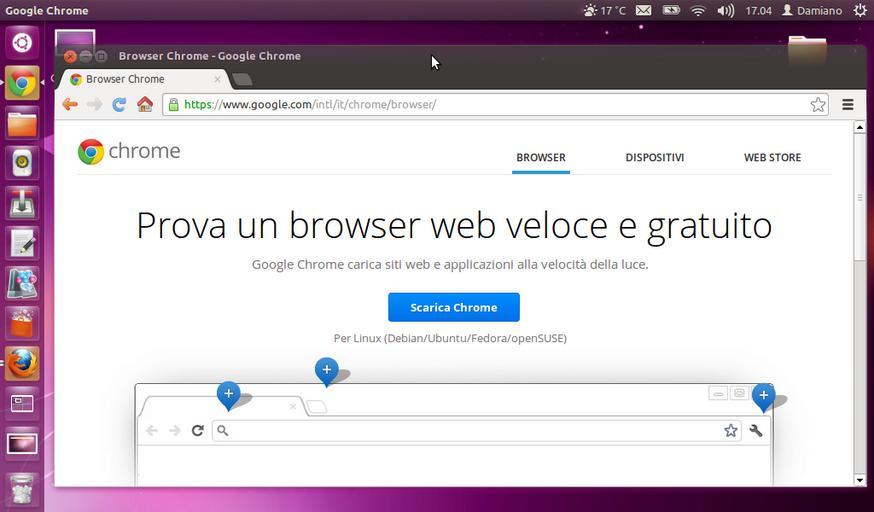Click the plus marker near illustrated wrench
This screenshot has height=512, width=874.
[764, 396]
